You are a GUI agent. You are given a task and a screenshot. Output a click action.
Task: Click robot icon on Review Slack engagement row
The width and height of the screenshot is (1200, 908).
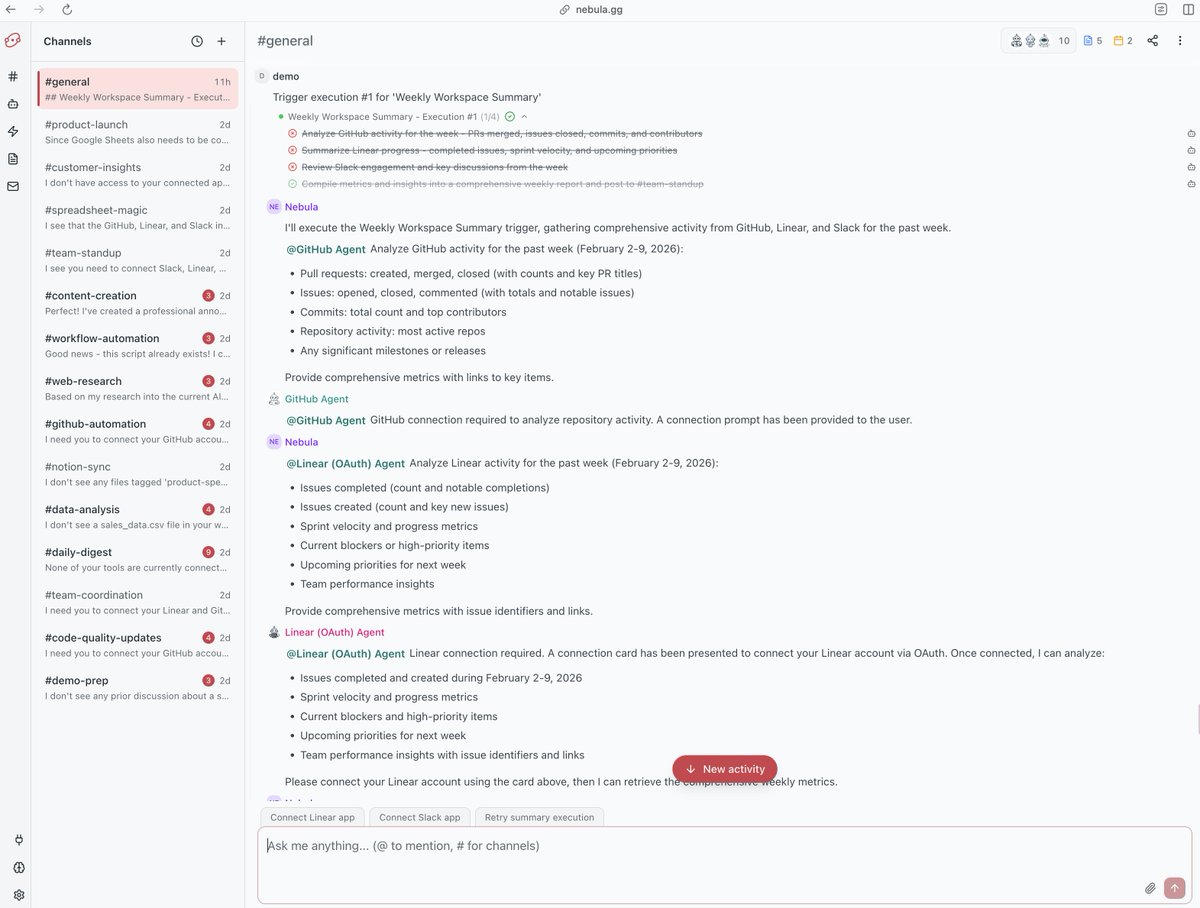click(x=1191, y=167)
